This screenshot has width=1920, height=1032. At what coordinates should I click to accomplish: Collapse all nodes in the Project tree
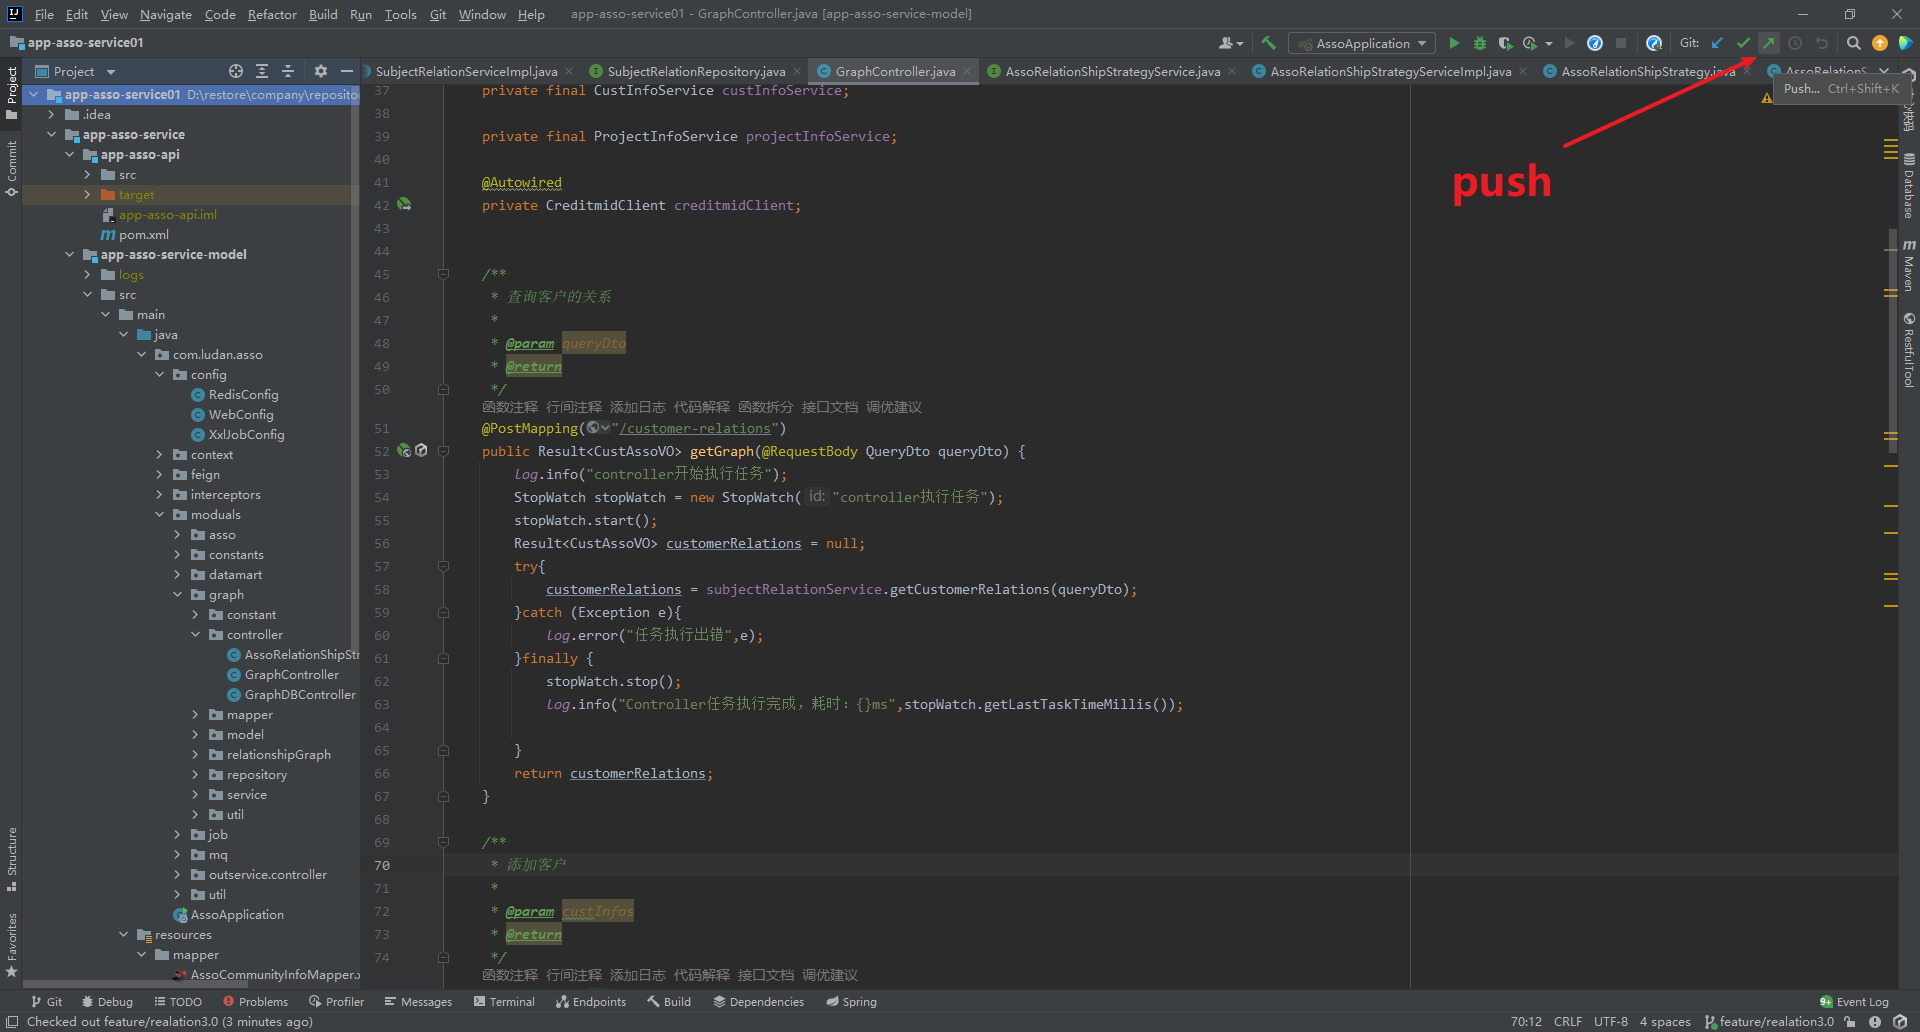(x=289, y=71)
